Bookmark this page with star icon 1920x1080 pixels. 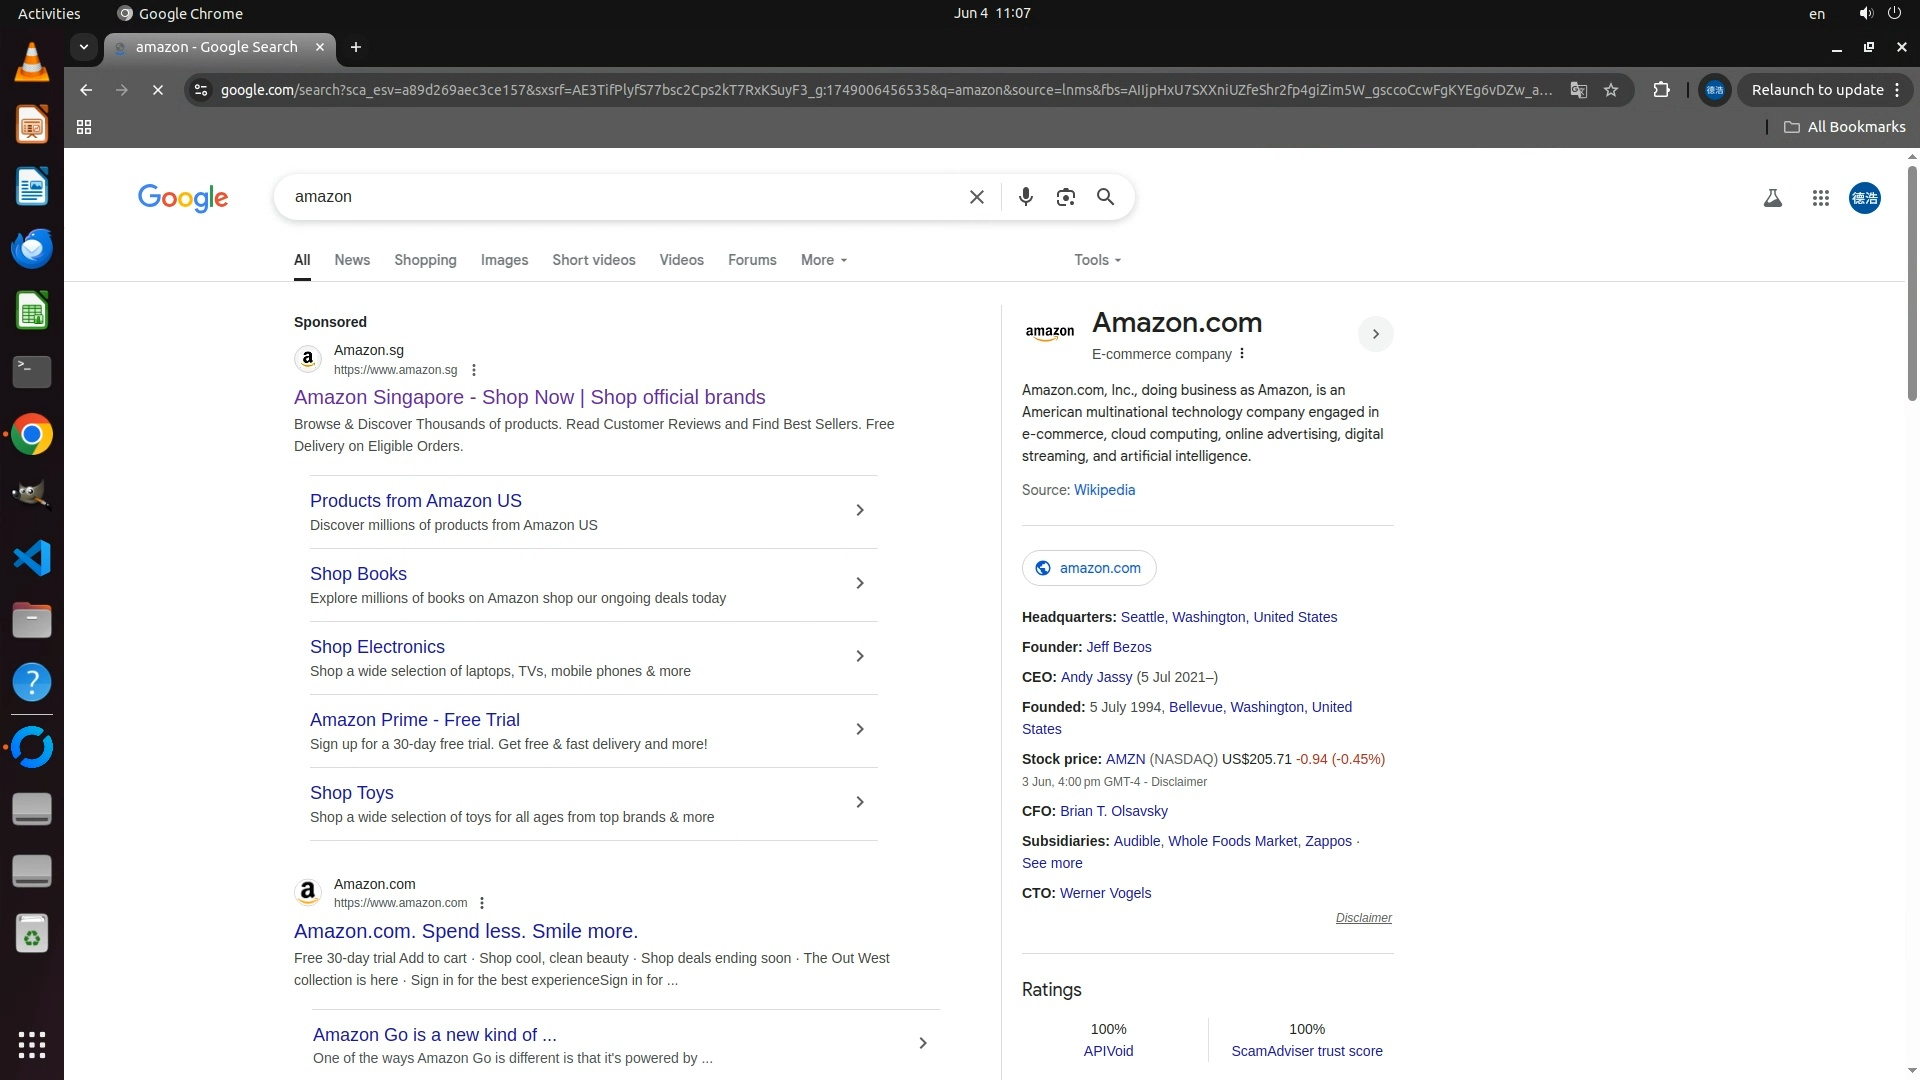(1610, 90)
